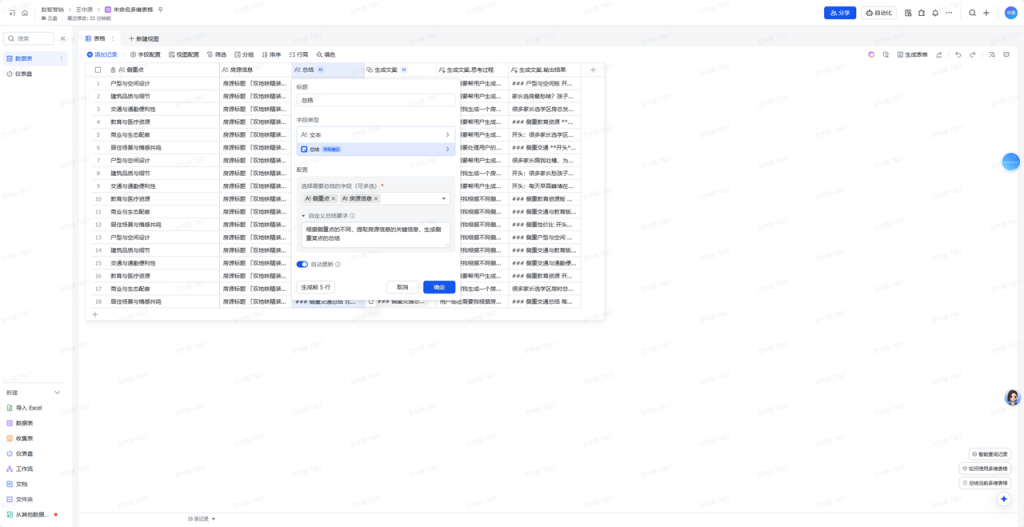Open the 表格 view tab's options dots
1024x527 pixels.
112,39
